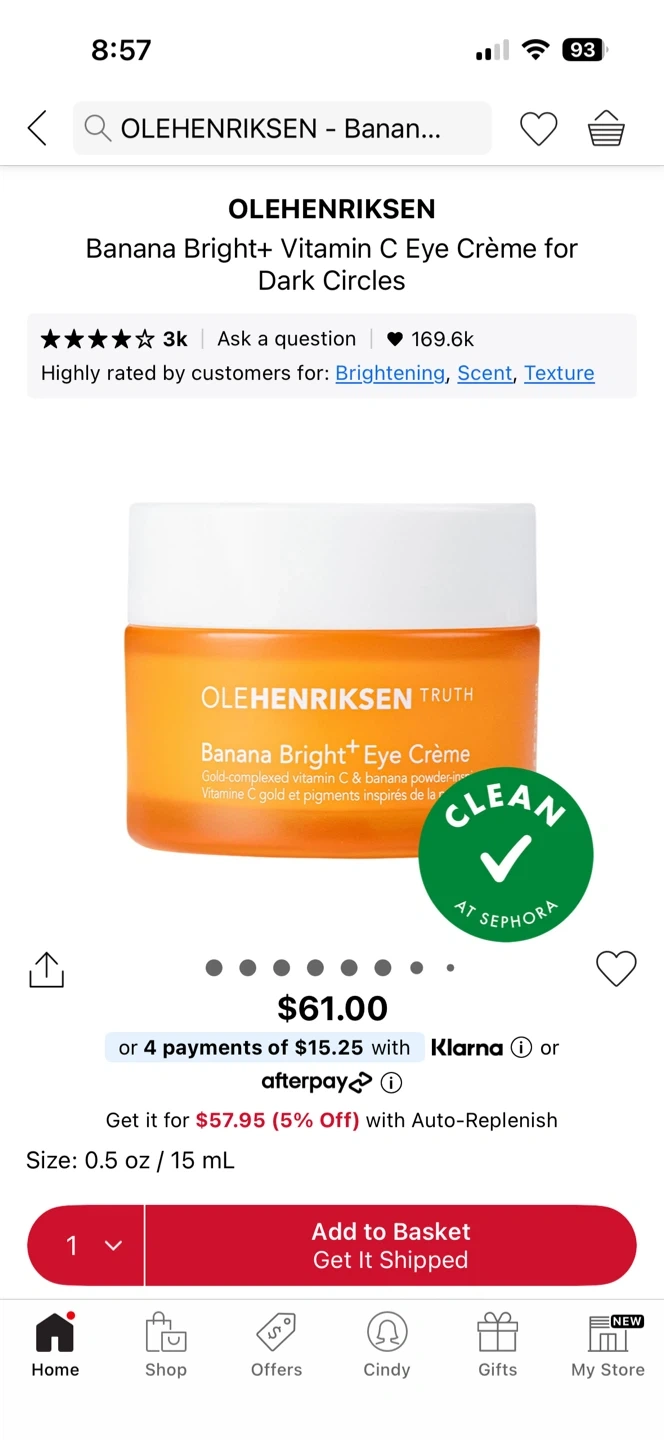The height and width of the screenshot is (1440, 664).
Task: View the star rating reviews
Action: 113,339
